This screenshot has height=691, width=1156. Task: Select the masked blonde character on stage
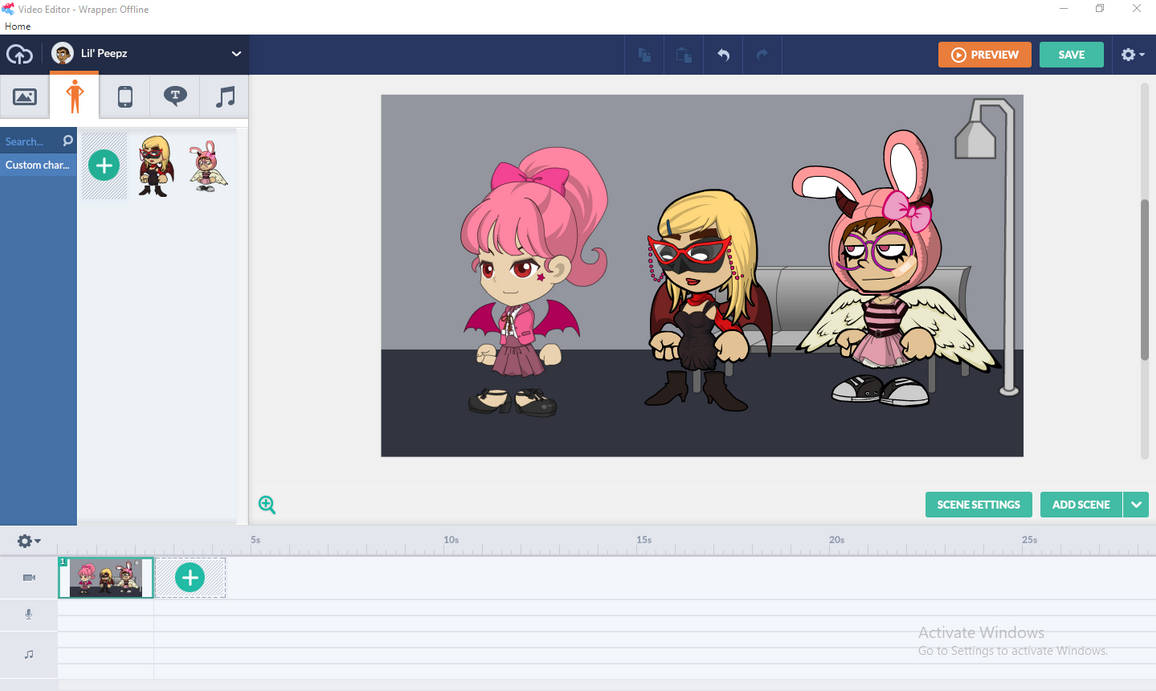pyautogui.click(x=707, y=299)
